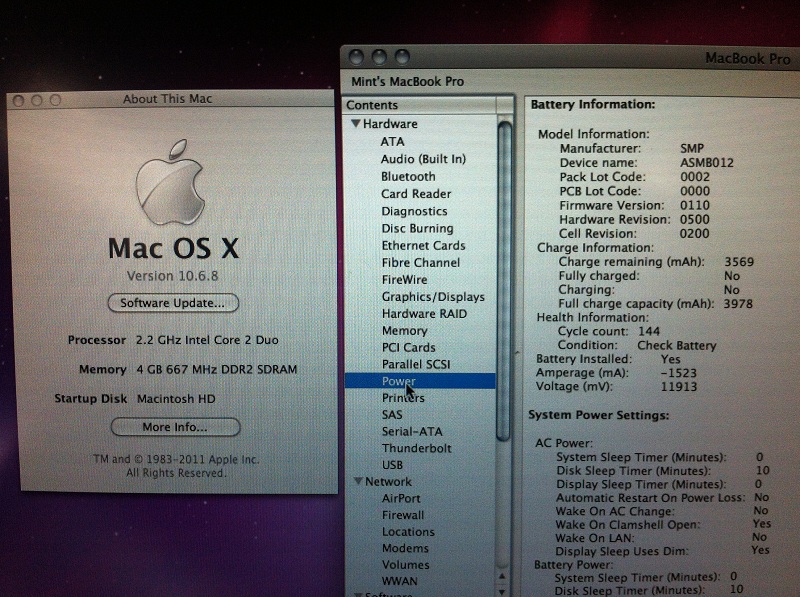Select FireWire in the Hardware list
The height and width of the screenshot is (597, 800).
tap(405, 280)
